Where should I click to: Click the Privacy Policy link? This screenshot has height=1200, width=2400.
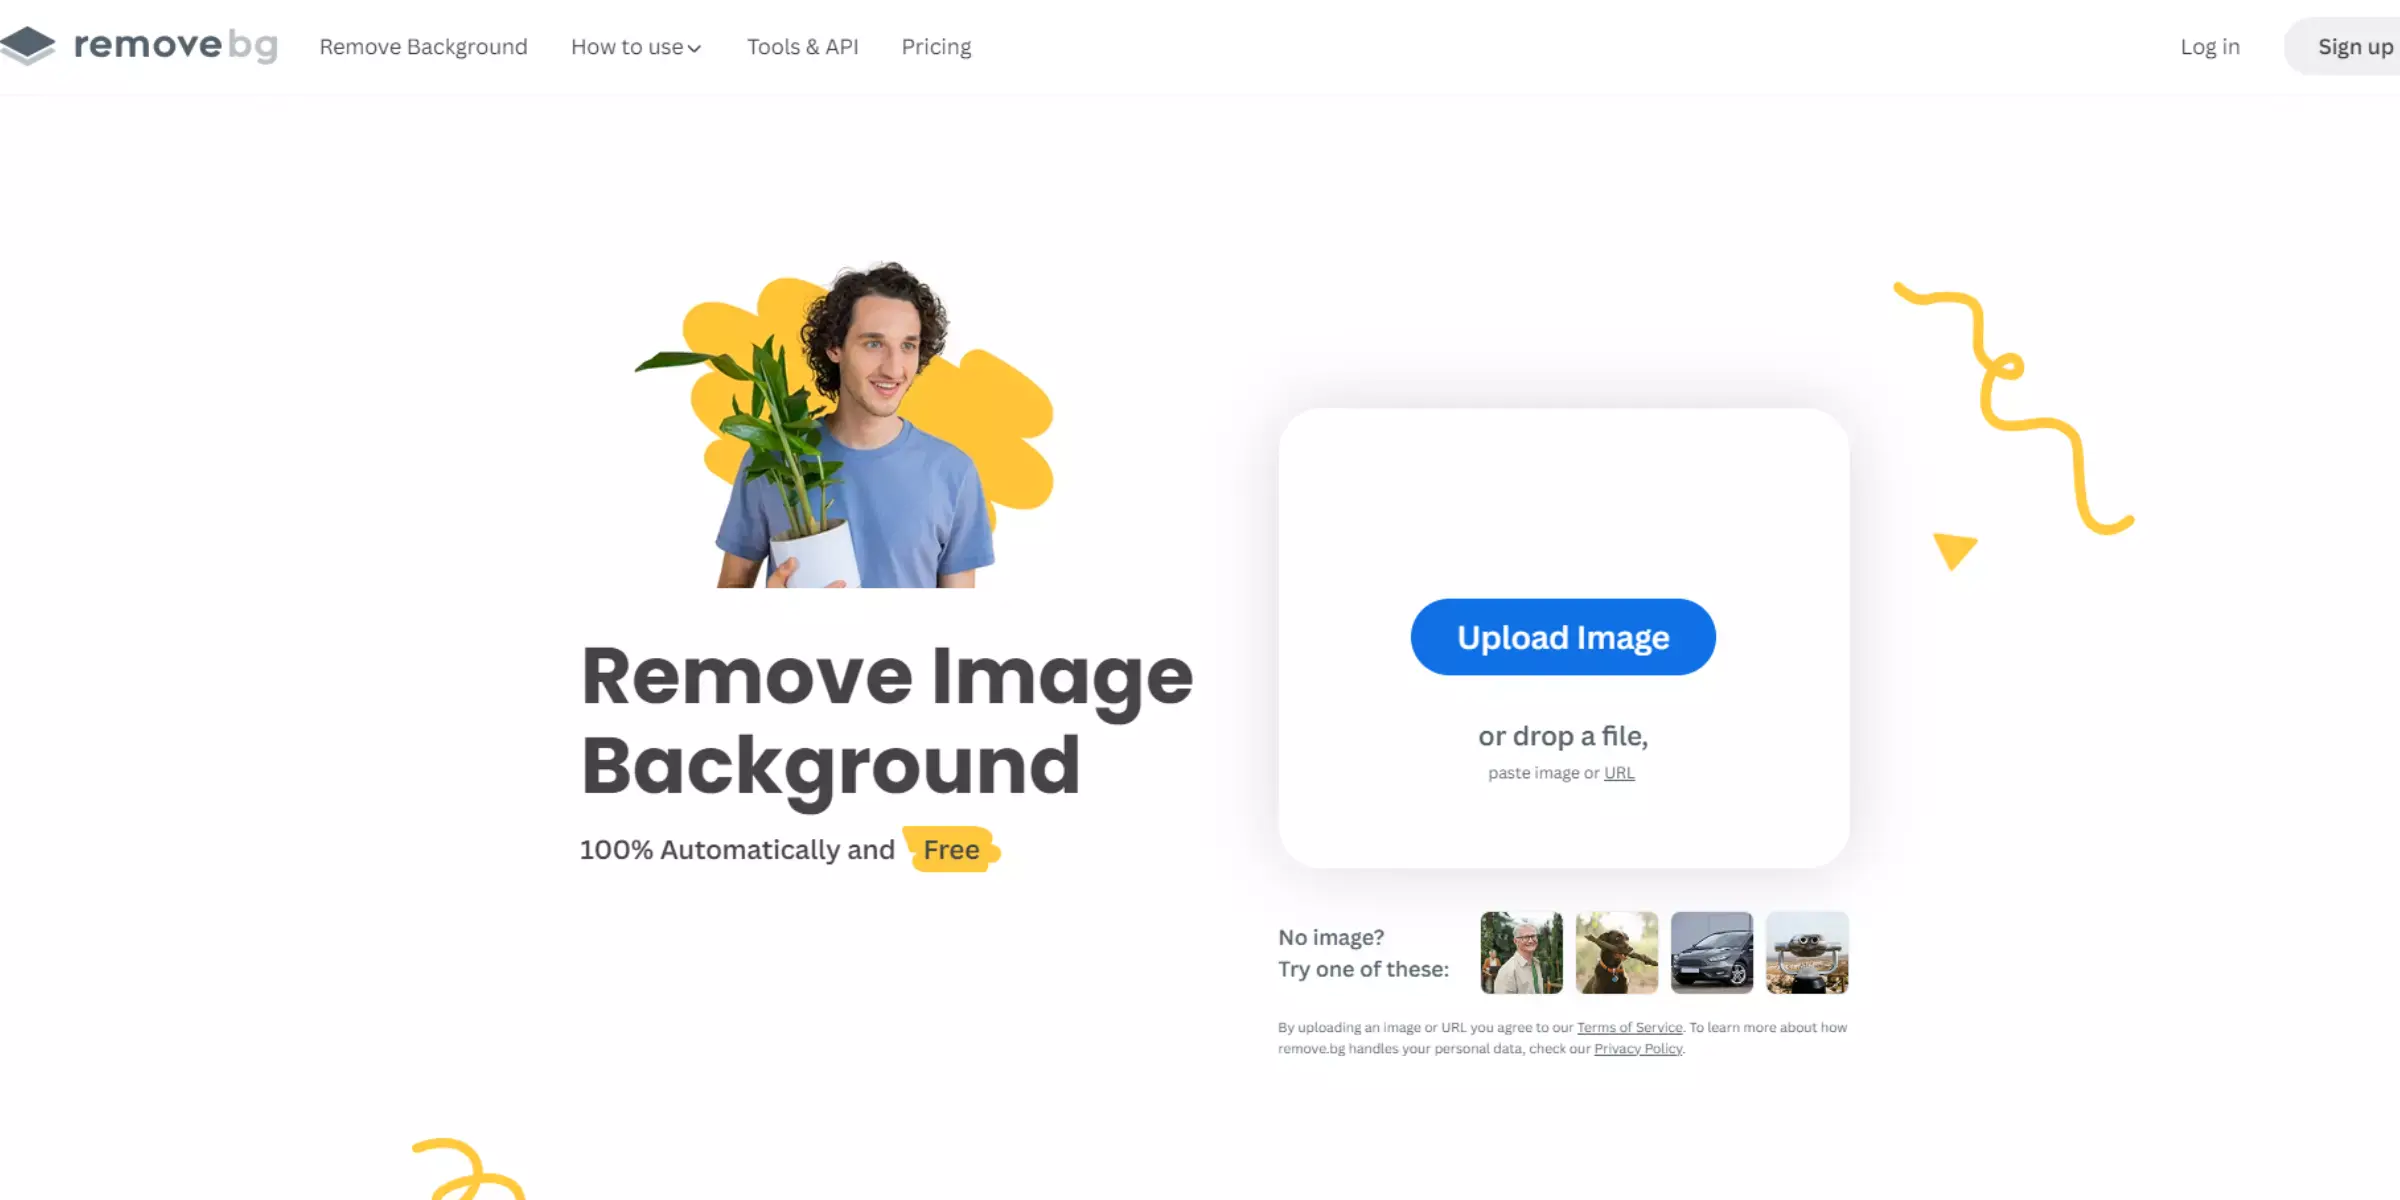click(x=1638, y=1048)
